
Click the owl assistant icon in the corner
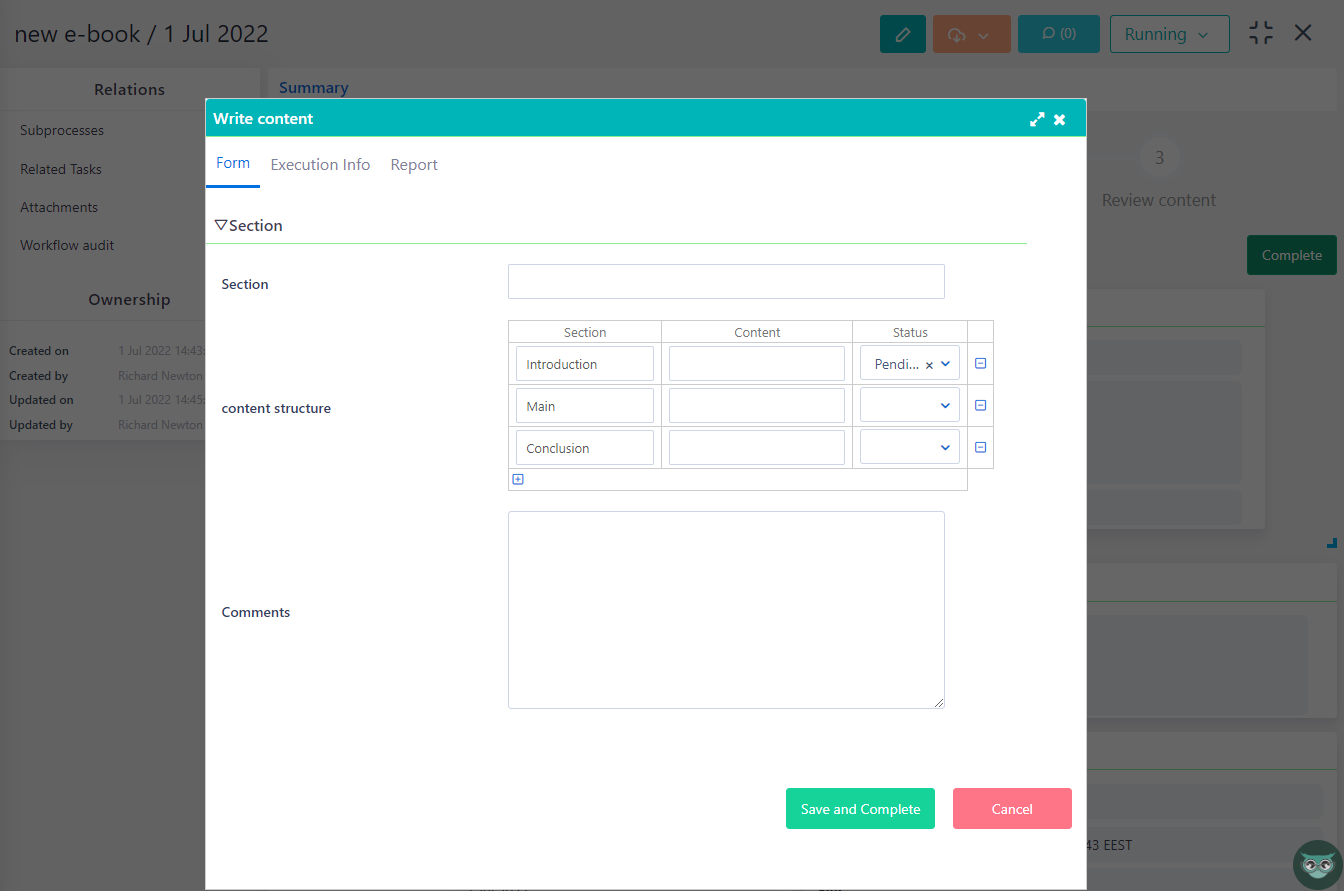point(1318,864)
